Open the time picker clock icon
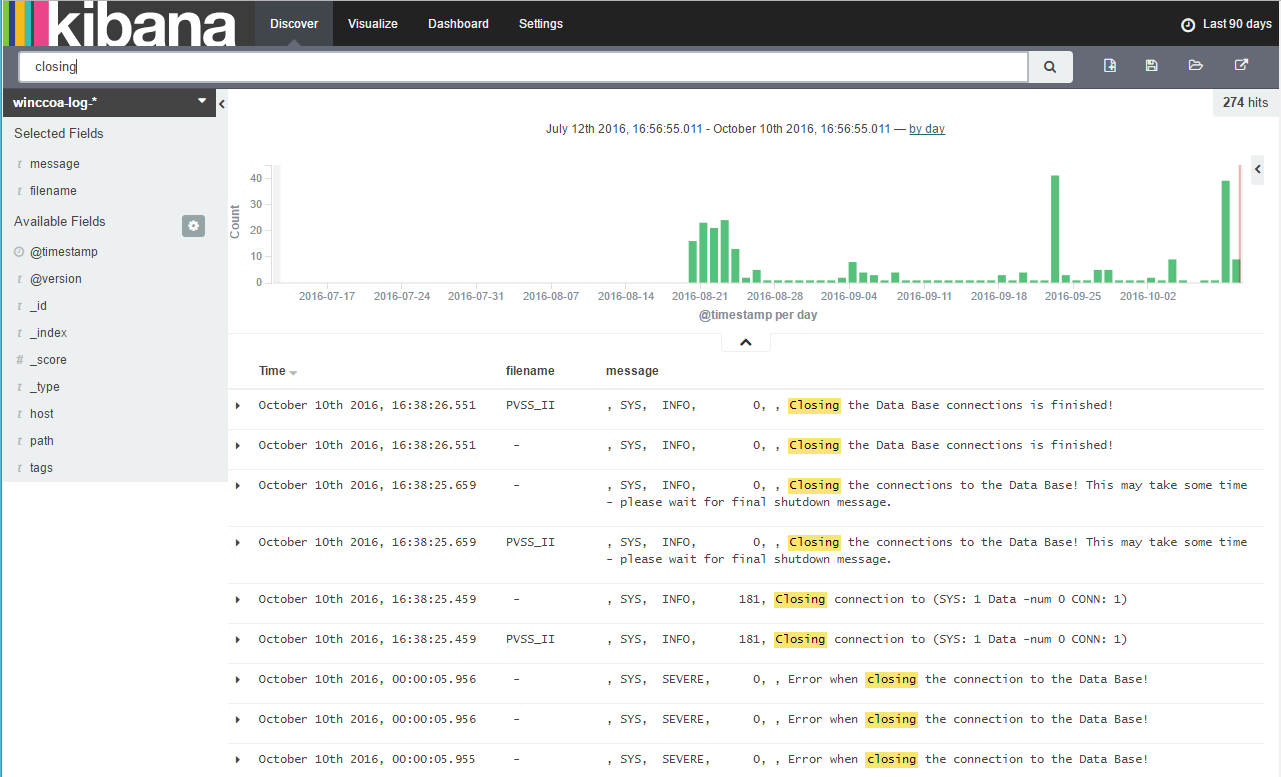The image size is (1281, 777). point(1188,24)
